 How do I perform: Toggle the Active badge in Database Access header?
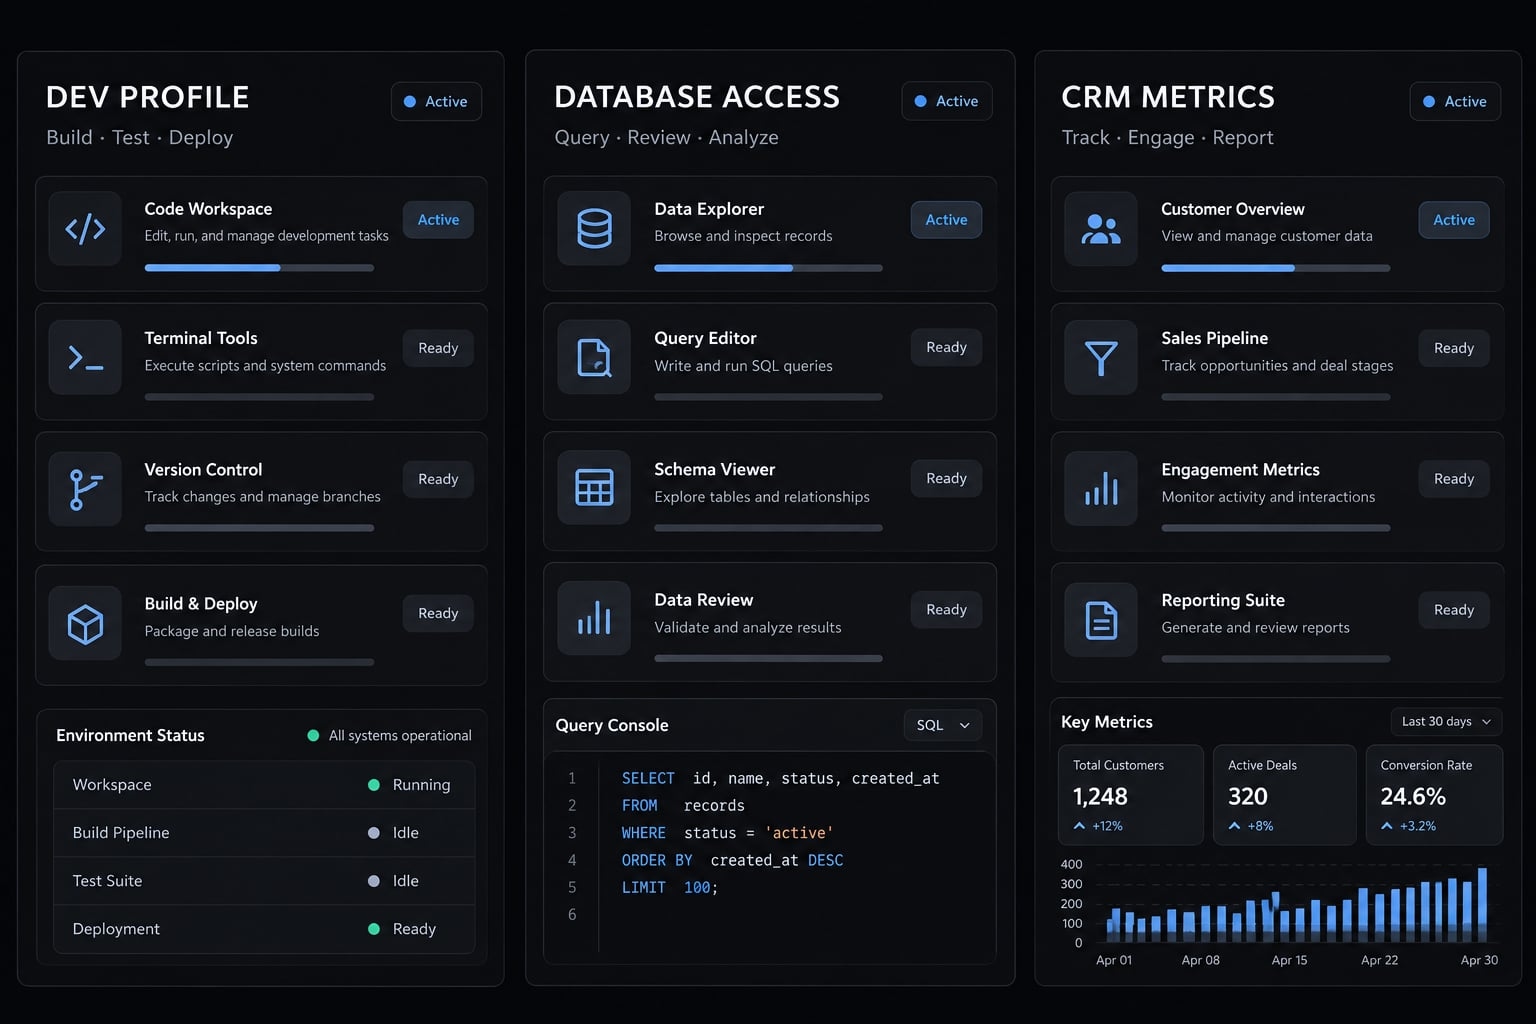[x=947, y=101]
